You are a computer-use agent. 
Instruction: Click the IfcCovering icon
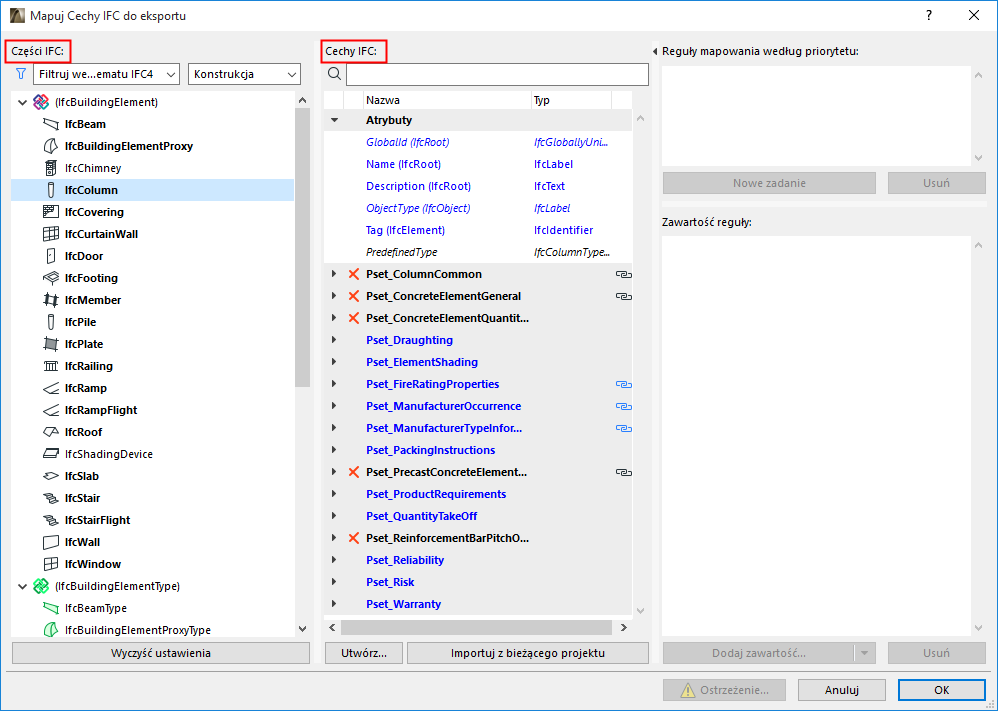(50, 212)
